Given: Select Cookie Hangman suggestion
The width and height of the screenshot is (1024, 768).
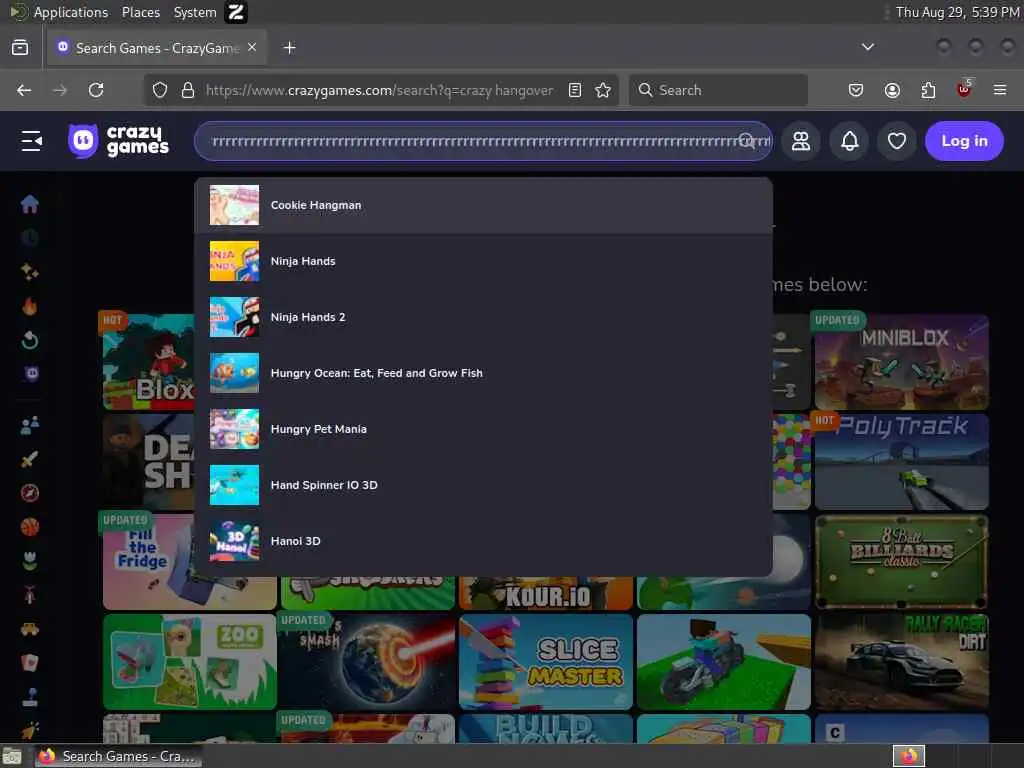Looking at the screenshot, I should click(483, 205).
